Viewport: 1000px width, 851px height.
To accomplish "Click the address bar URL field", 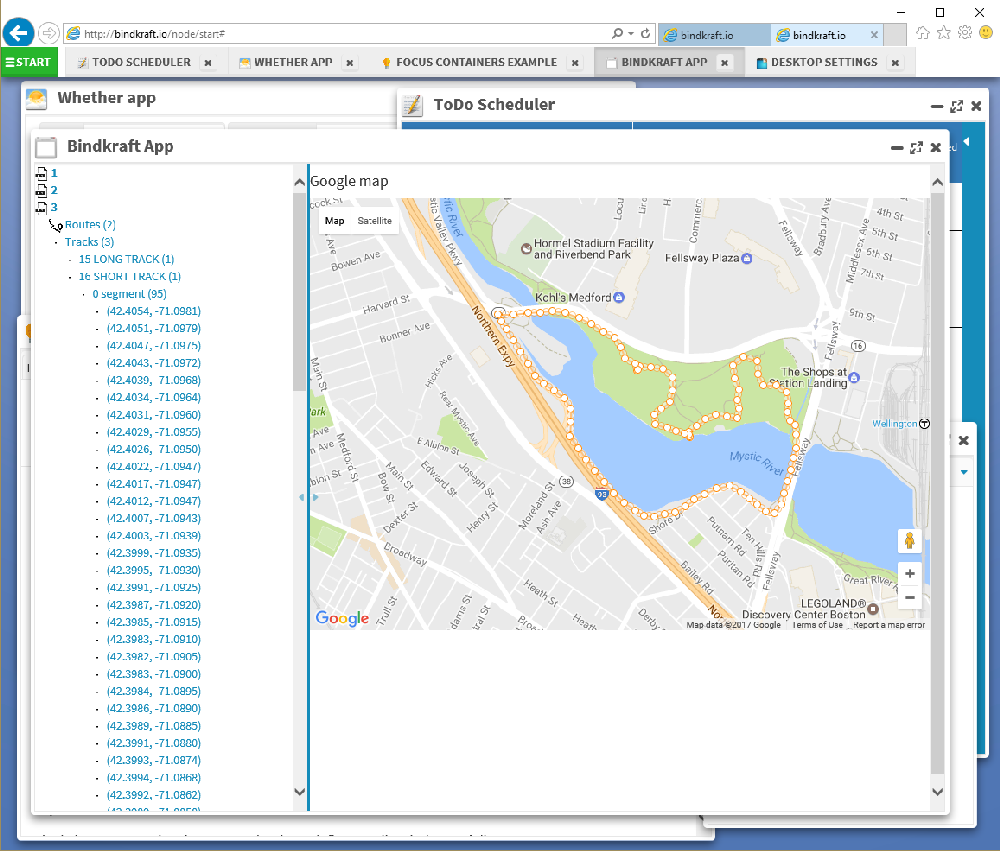I will coord(344,34).
